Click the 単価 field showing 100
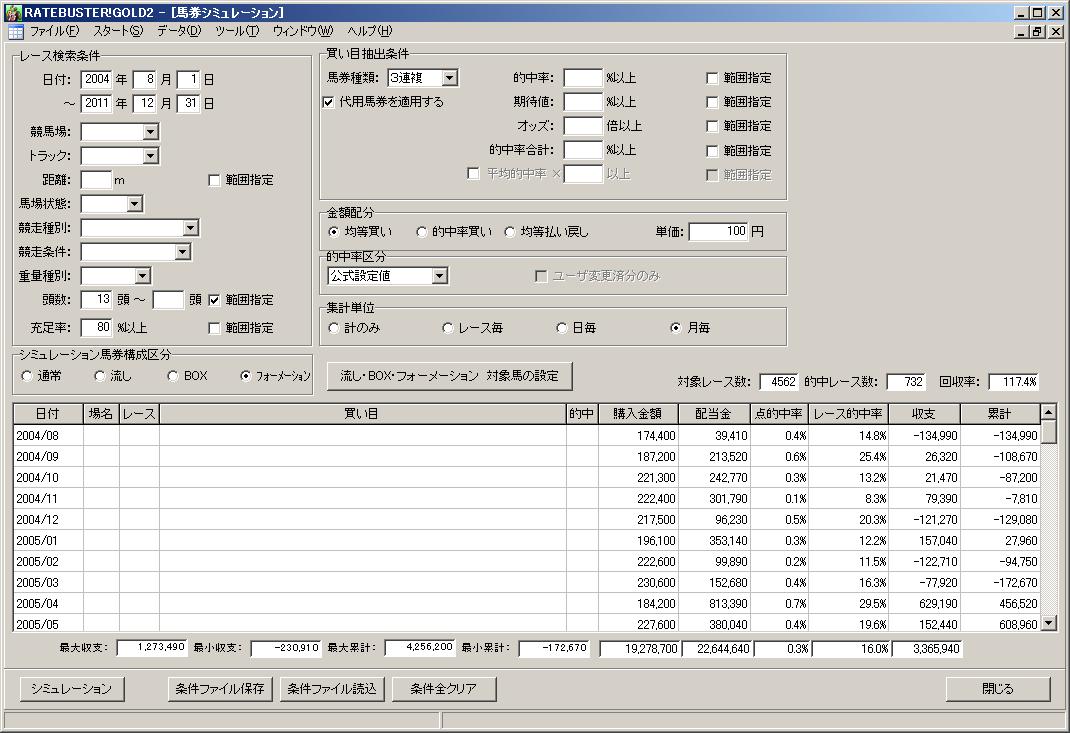The image size is (1070, 733). pyautogui.click(x=719, y=232)
